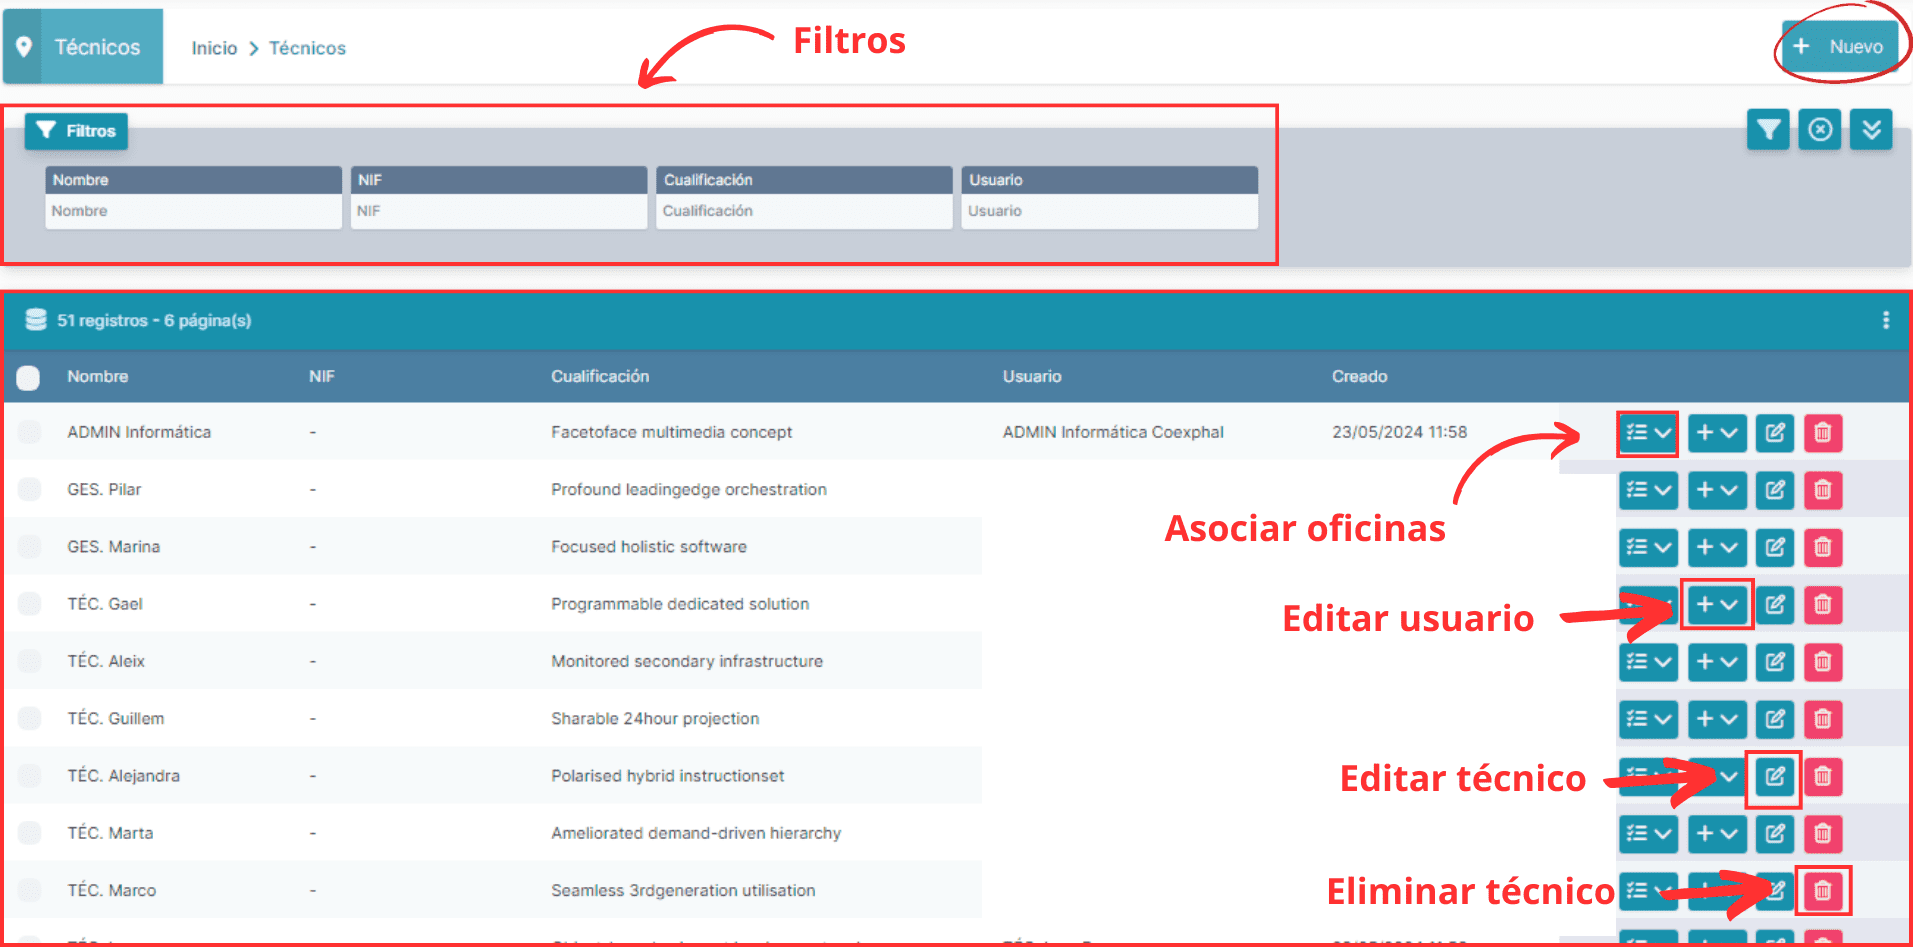Screen dimensions: 1913x947
Task: Click the Nombre filter input field
Action: click(x=193, y=211)
